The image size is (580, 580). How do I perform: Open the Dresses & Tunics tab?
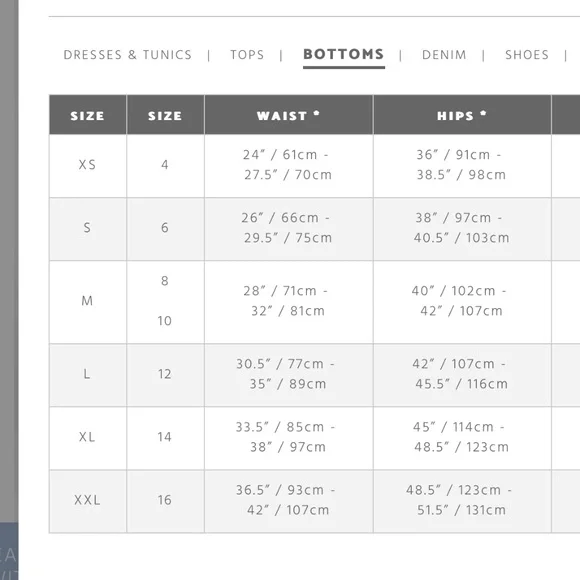[x=128, y=55]
